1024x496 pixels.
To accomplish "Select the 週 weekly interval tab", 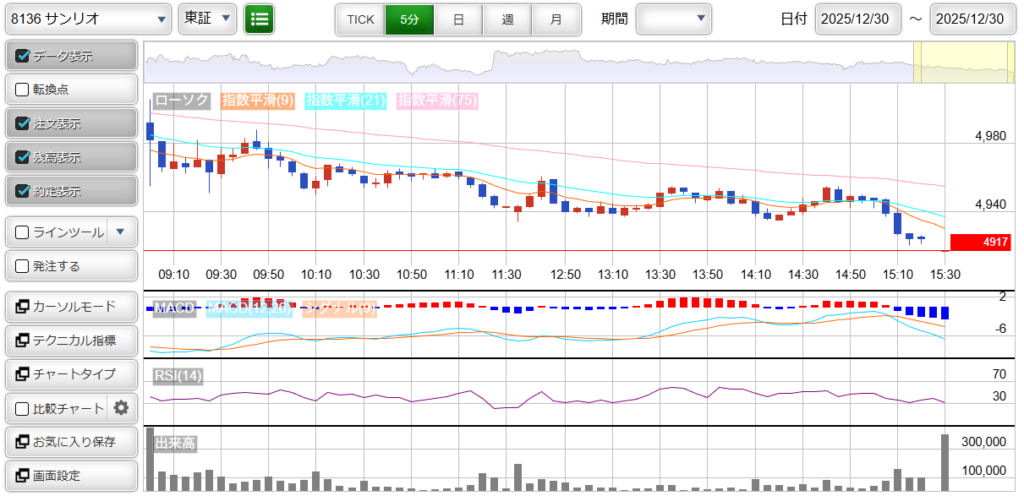I will tap(507, 19).
